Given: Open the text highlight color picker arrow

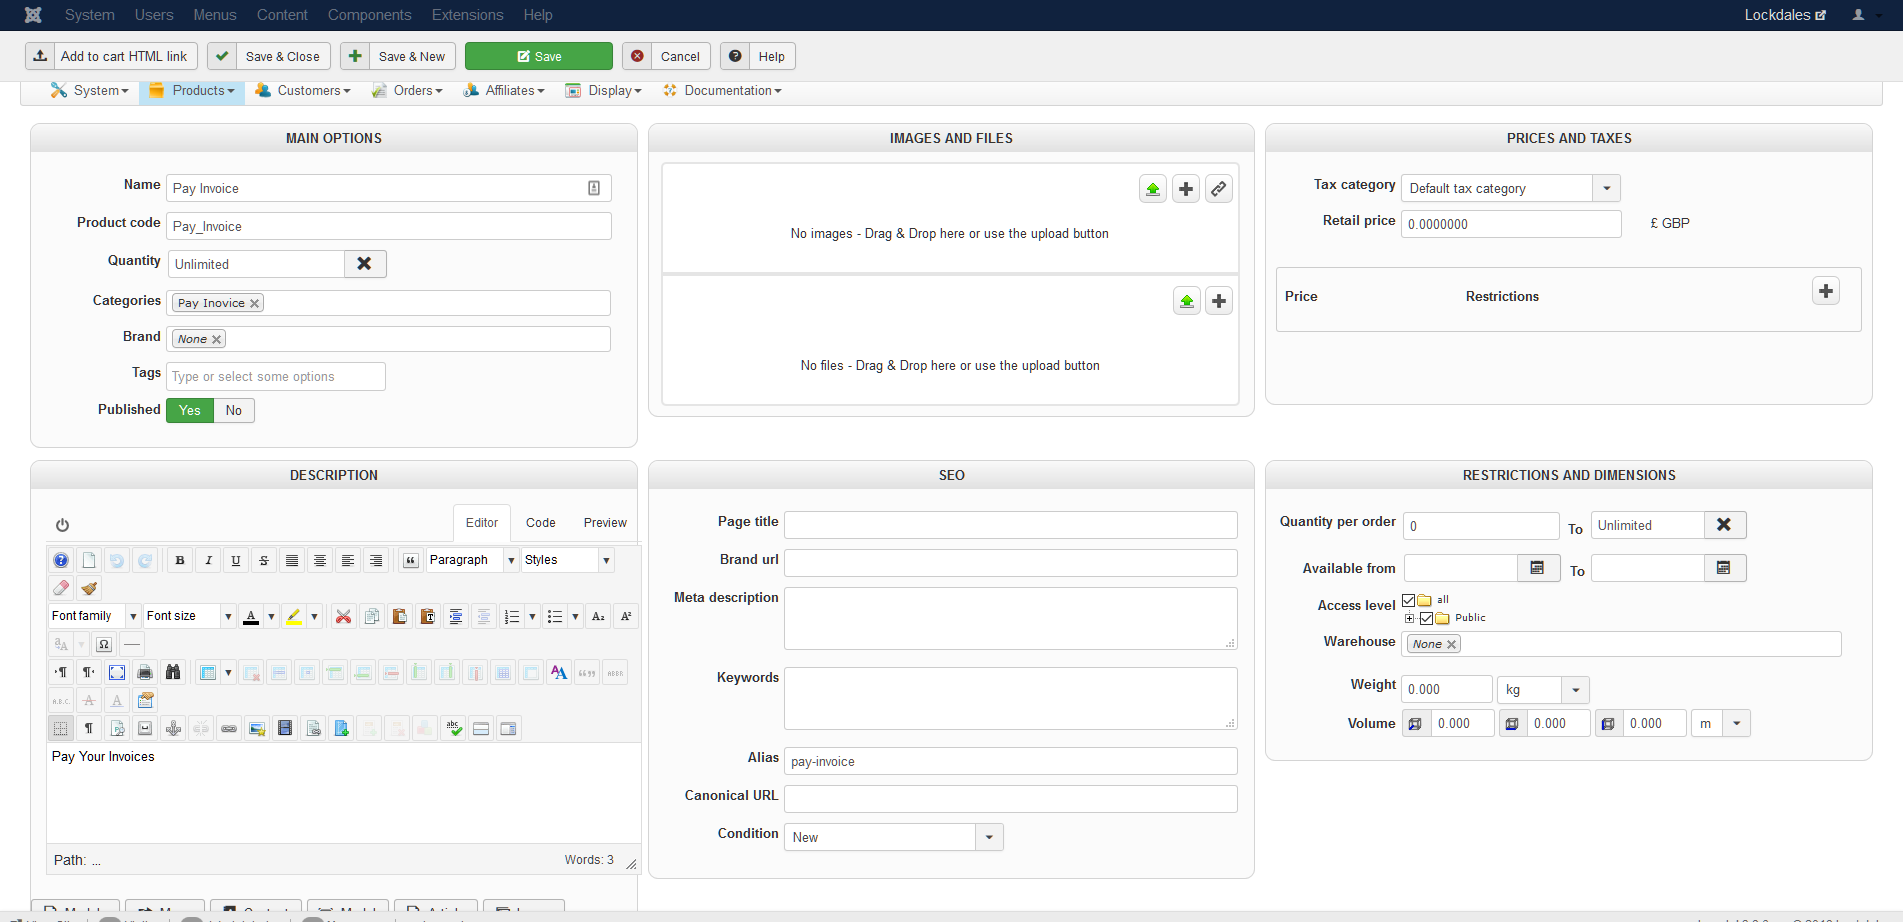Looking at the screenshot, I should point(314,616).
